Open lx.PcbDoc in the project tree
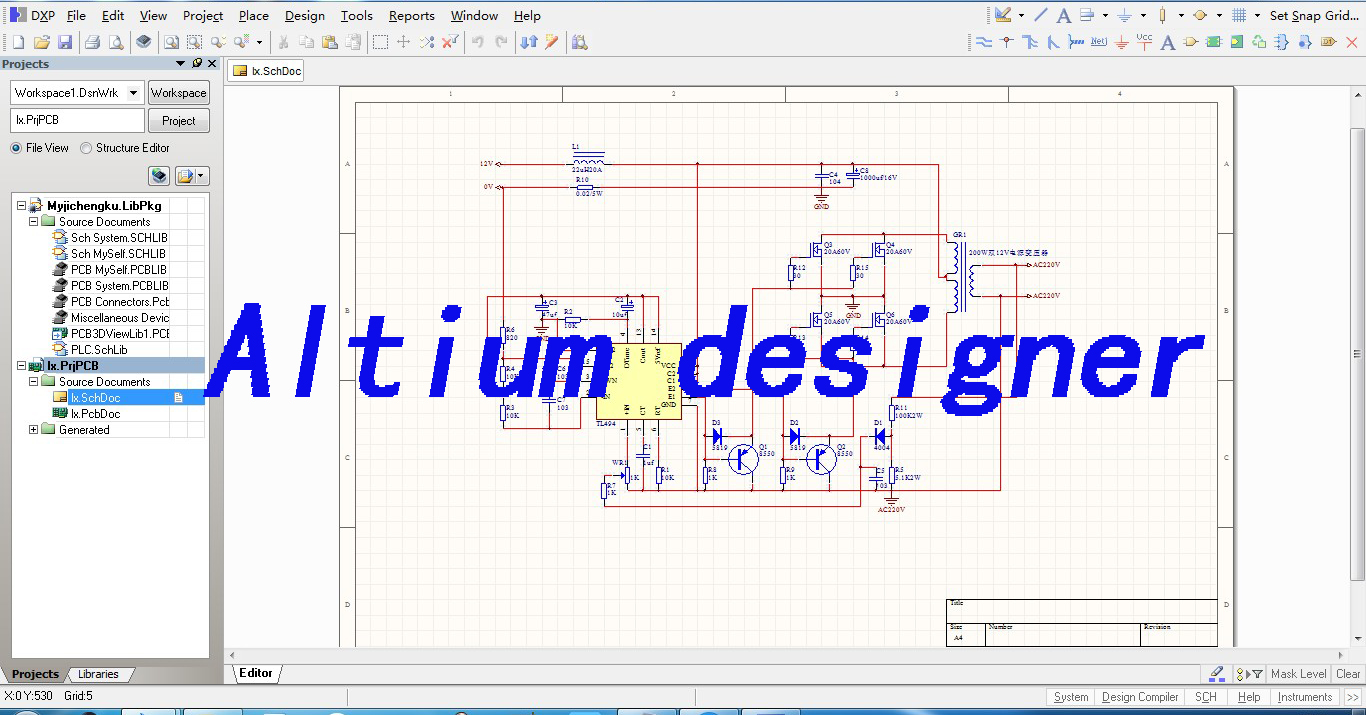 [x=95, y=414]
